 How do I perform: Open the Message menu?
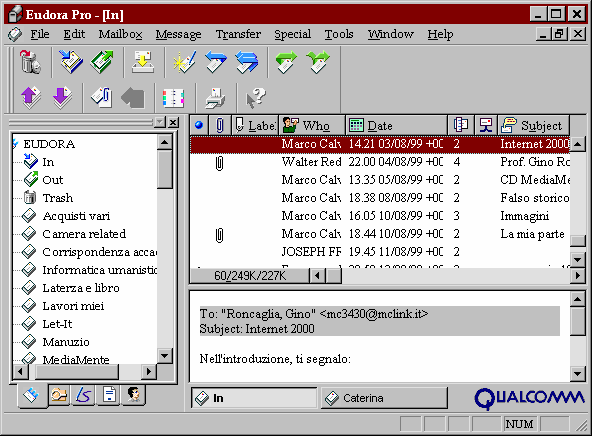tap(178, 34)
